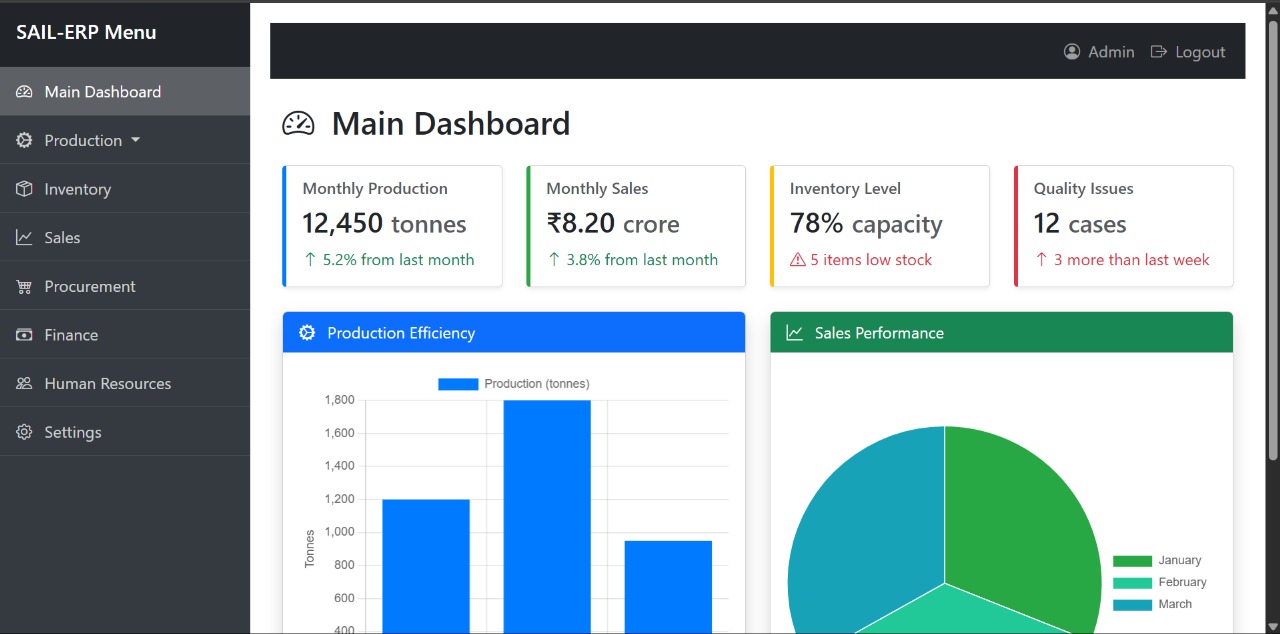
Task: Click the up arrow in Monthly Production card
Action: click(310, 260)
